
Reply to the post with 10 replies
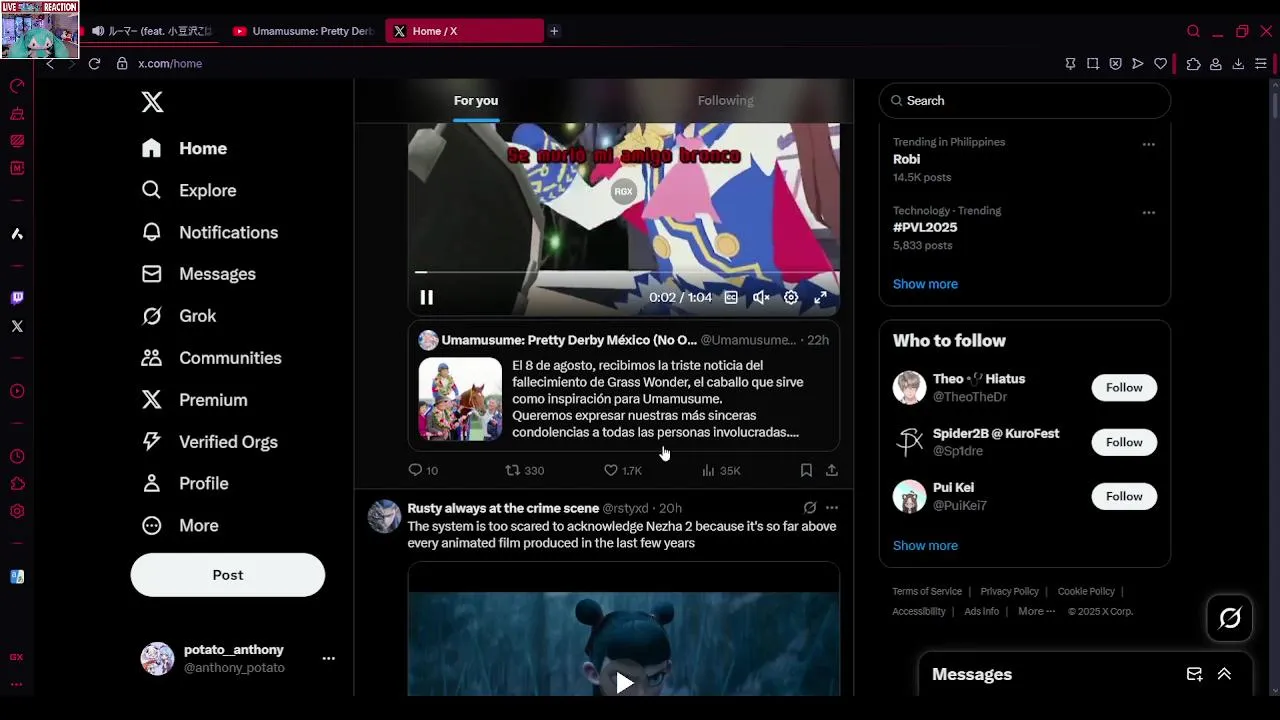[x=423, y=470]
